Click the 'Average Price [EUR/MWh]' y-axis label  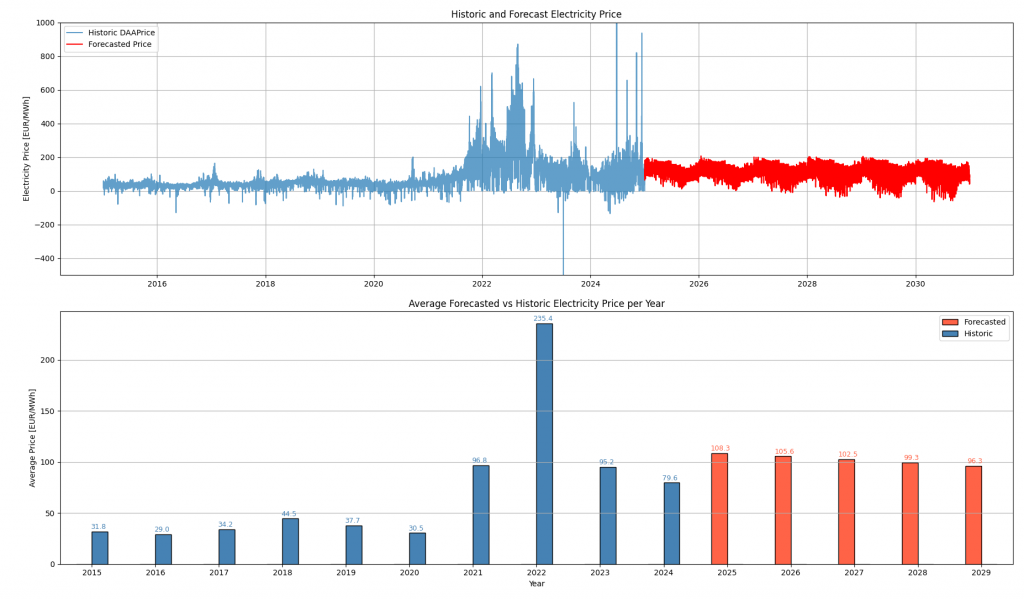33,437
